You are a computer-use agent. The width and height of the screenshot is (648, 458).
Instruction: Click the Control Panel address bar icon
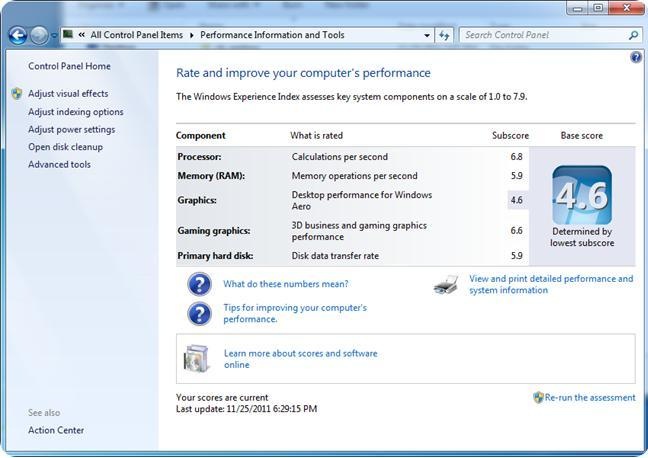[x=68, y=34]
